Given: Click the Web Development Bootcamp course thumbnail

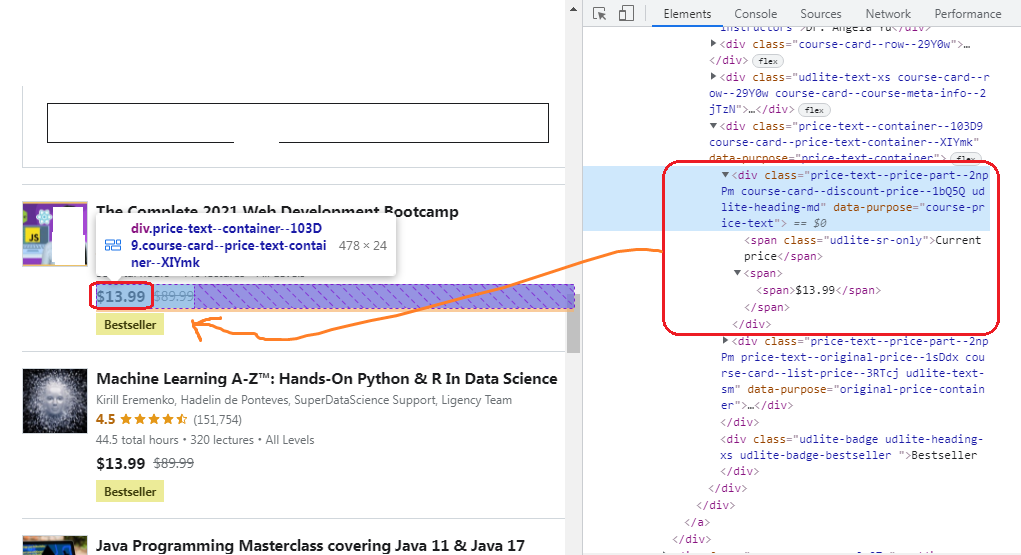Looking at the screenshot, I should (x=55, y=234).
